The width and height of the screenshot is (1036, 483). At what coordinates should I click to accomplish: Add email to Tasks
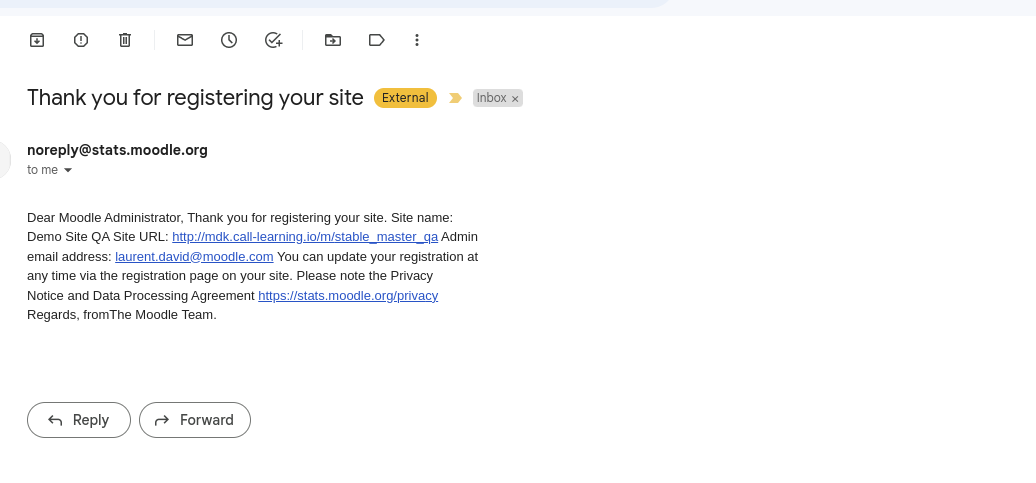(x=273, y=40)
